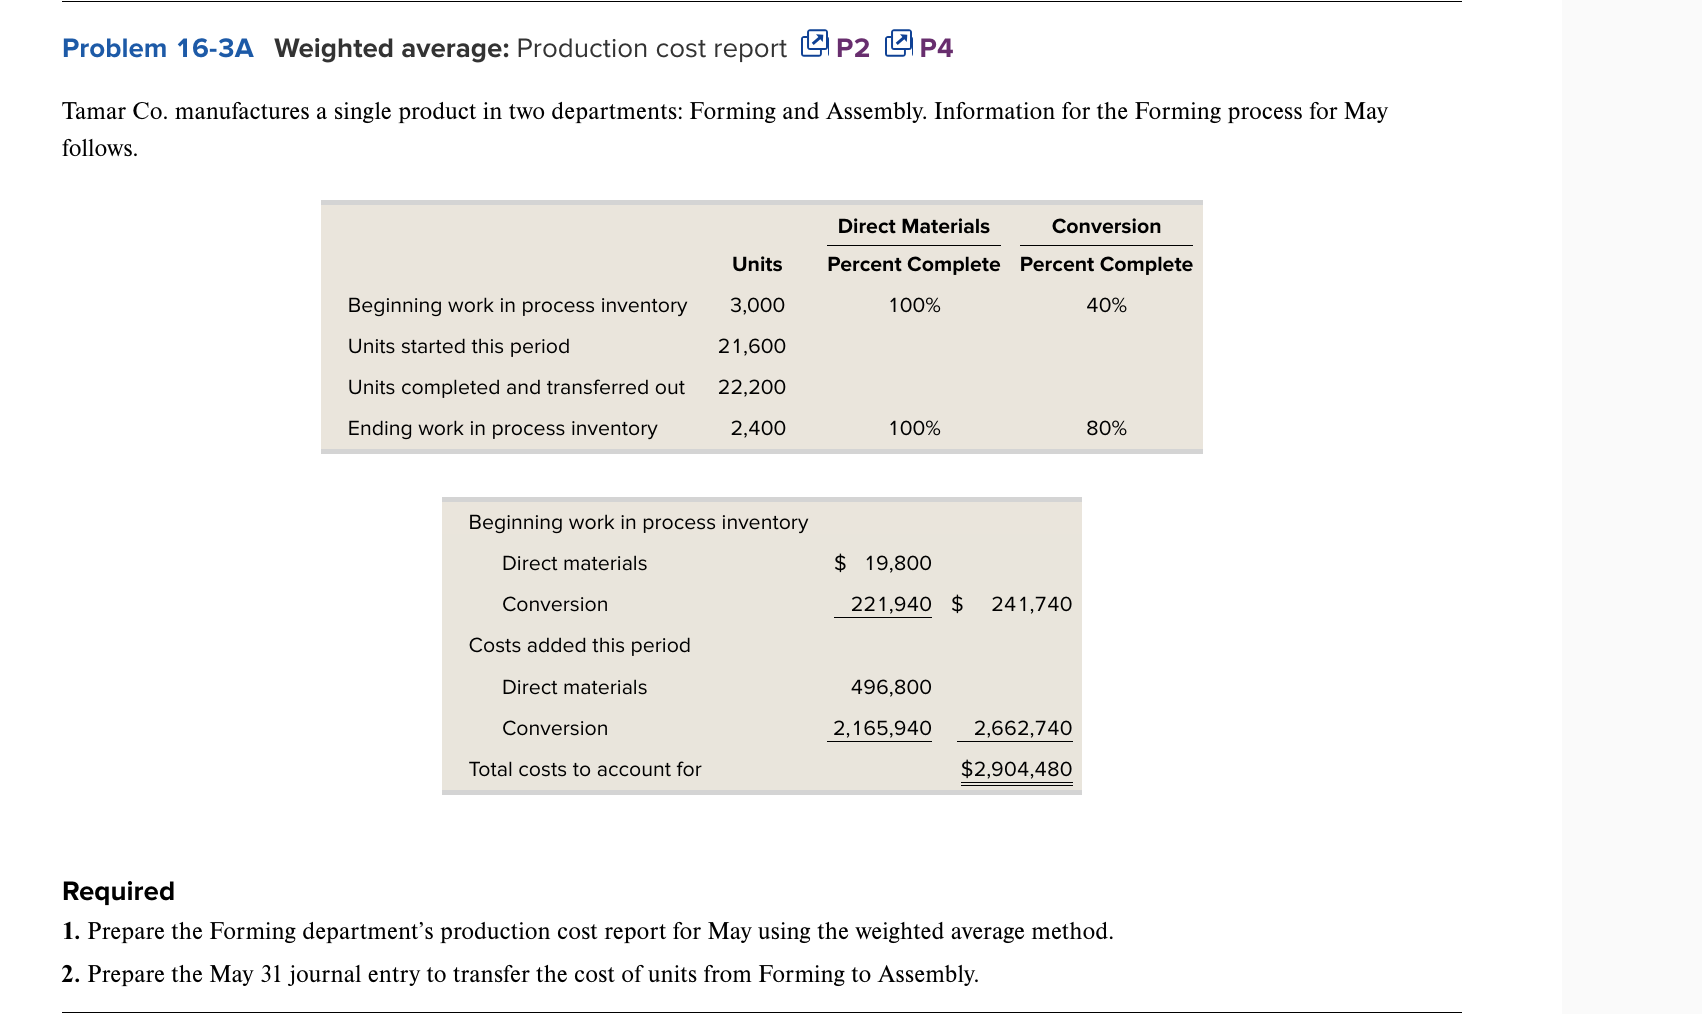
Task: Select the Percent Complete header under Conversion
Action: [1105, 264]
